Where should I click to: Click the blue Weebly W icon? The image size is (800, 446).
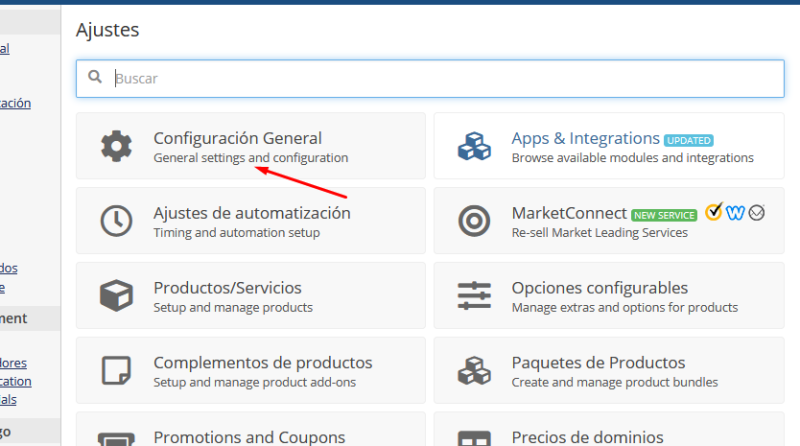(x=736, y=212)
